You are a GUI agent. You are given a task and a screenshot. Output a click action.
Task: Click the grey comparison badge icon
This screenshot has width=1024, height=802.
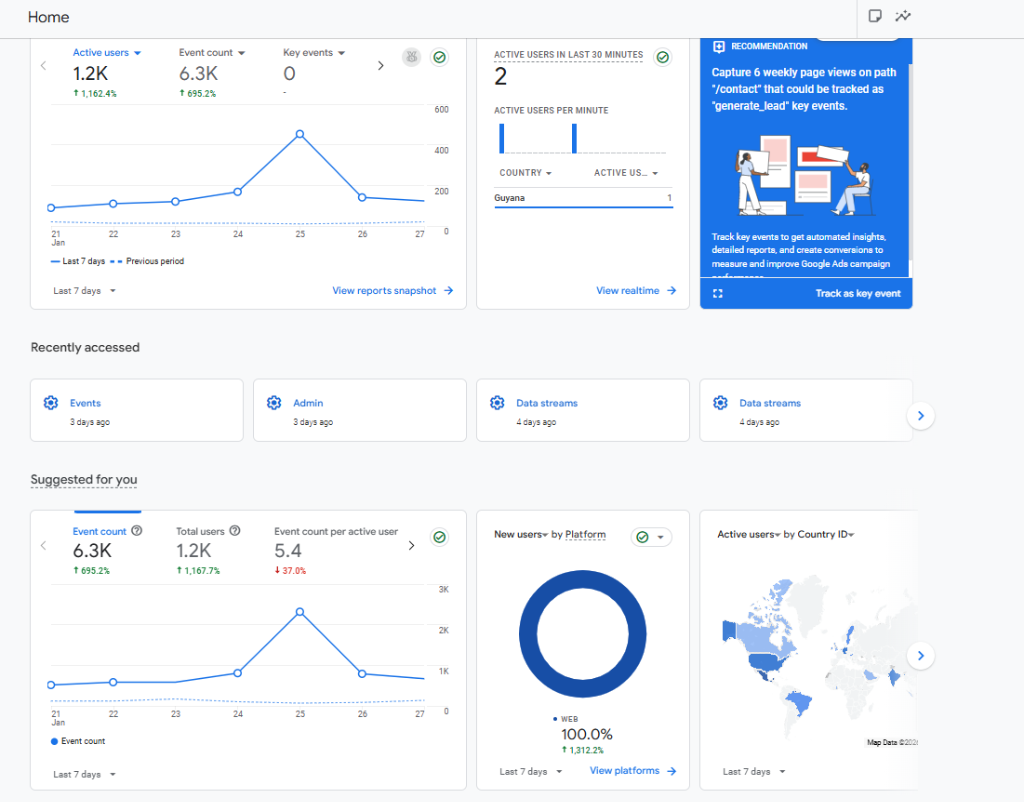[x=411, y=57]
